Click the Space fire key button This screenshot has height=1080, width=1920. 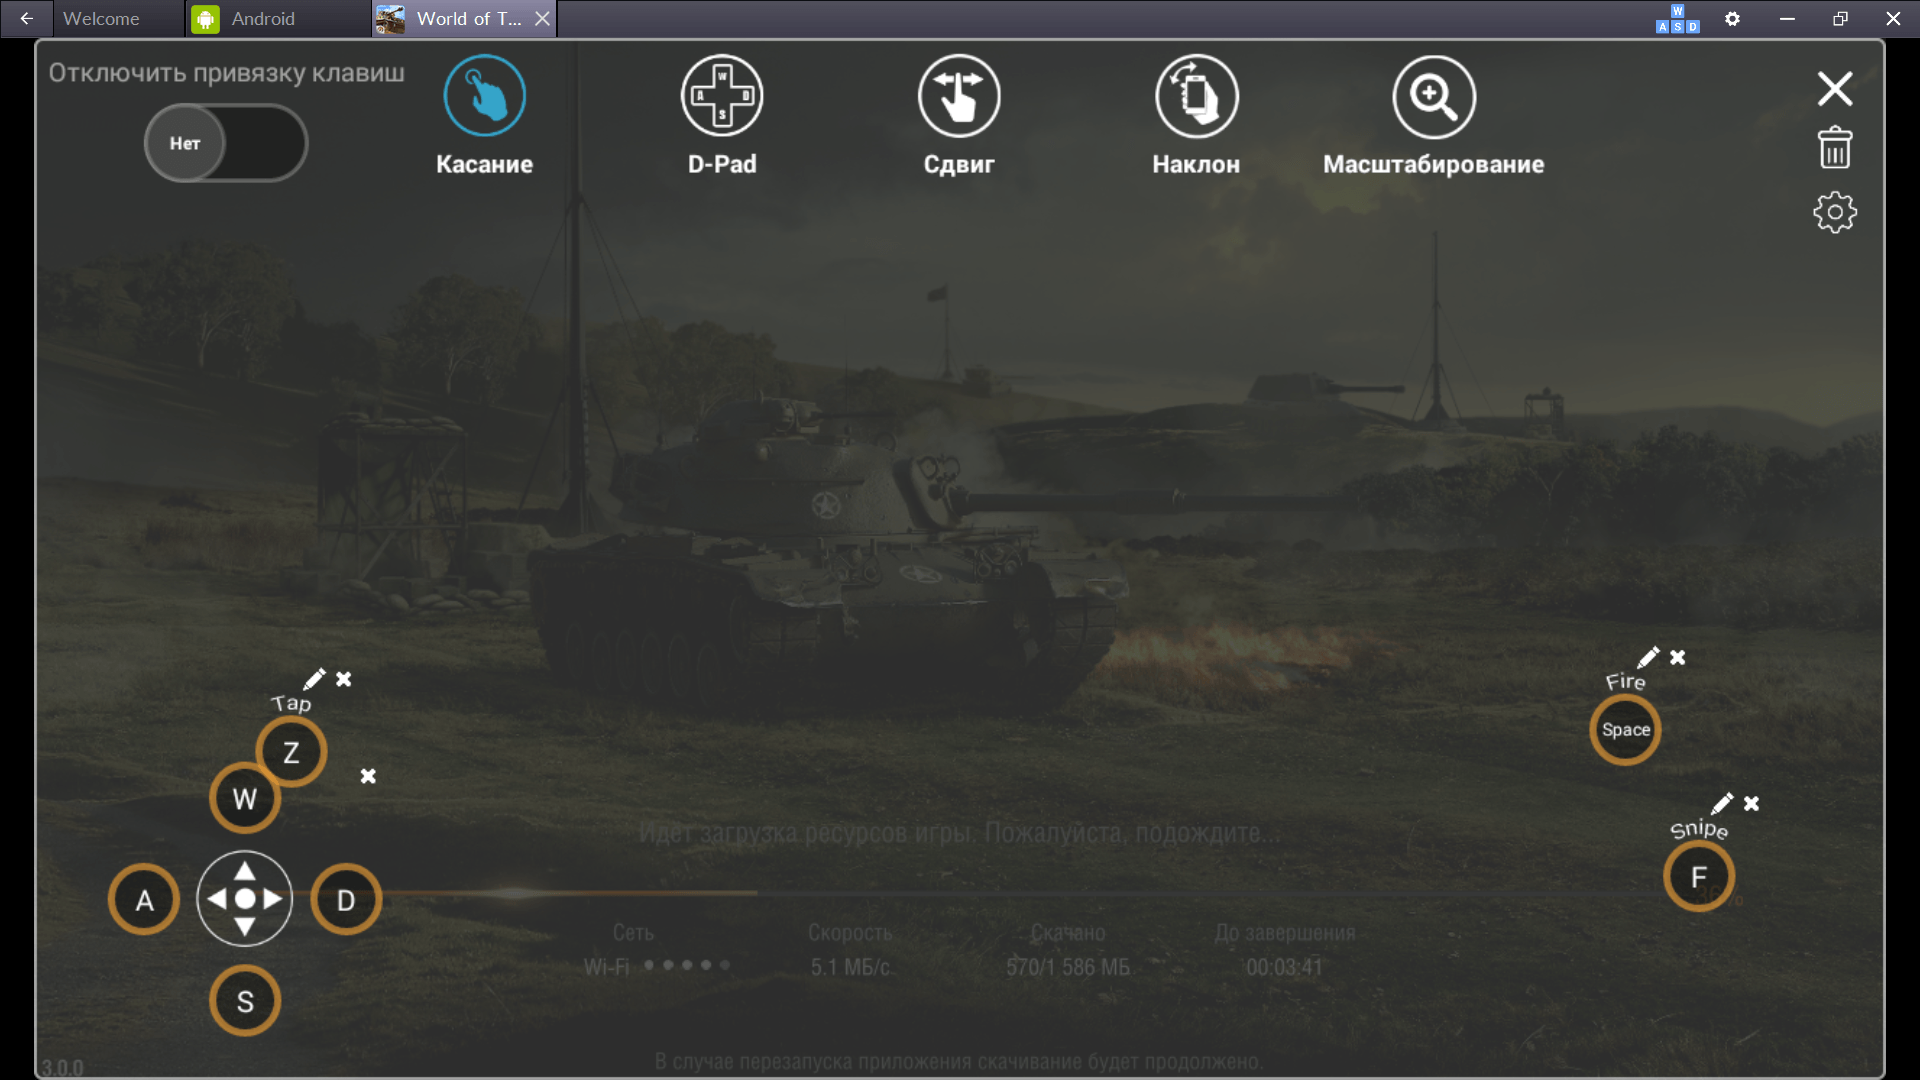click(x=1625, y=730)
